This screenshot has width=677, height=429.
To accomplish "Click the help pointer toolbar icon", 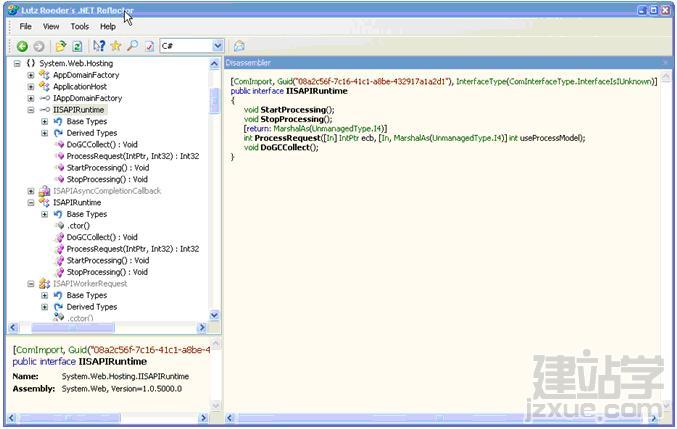I will tap(99, 46).
